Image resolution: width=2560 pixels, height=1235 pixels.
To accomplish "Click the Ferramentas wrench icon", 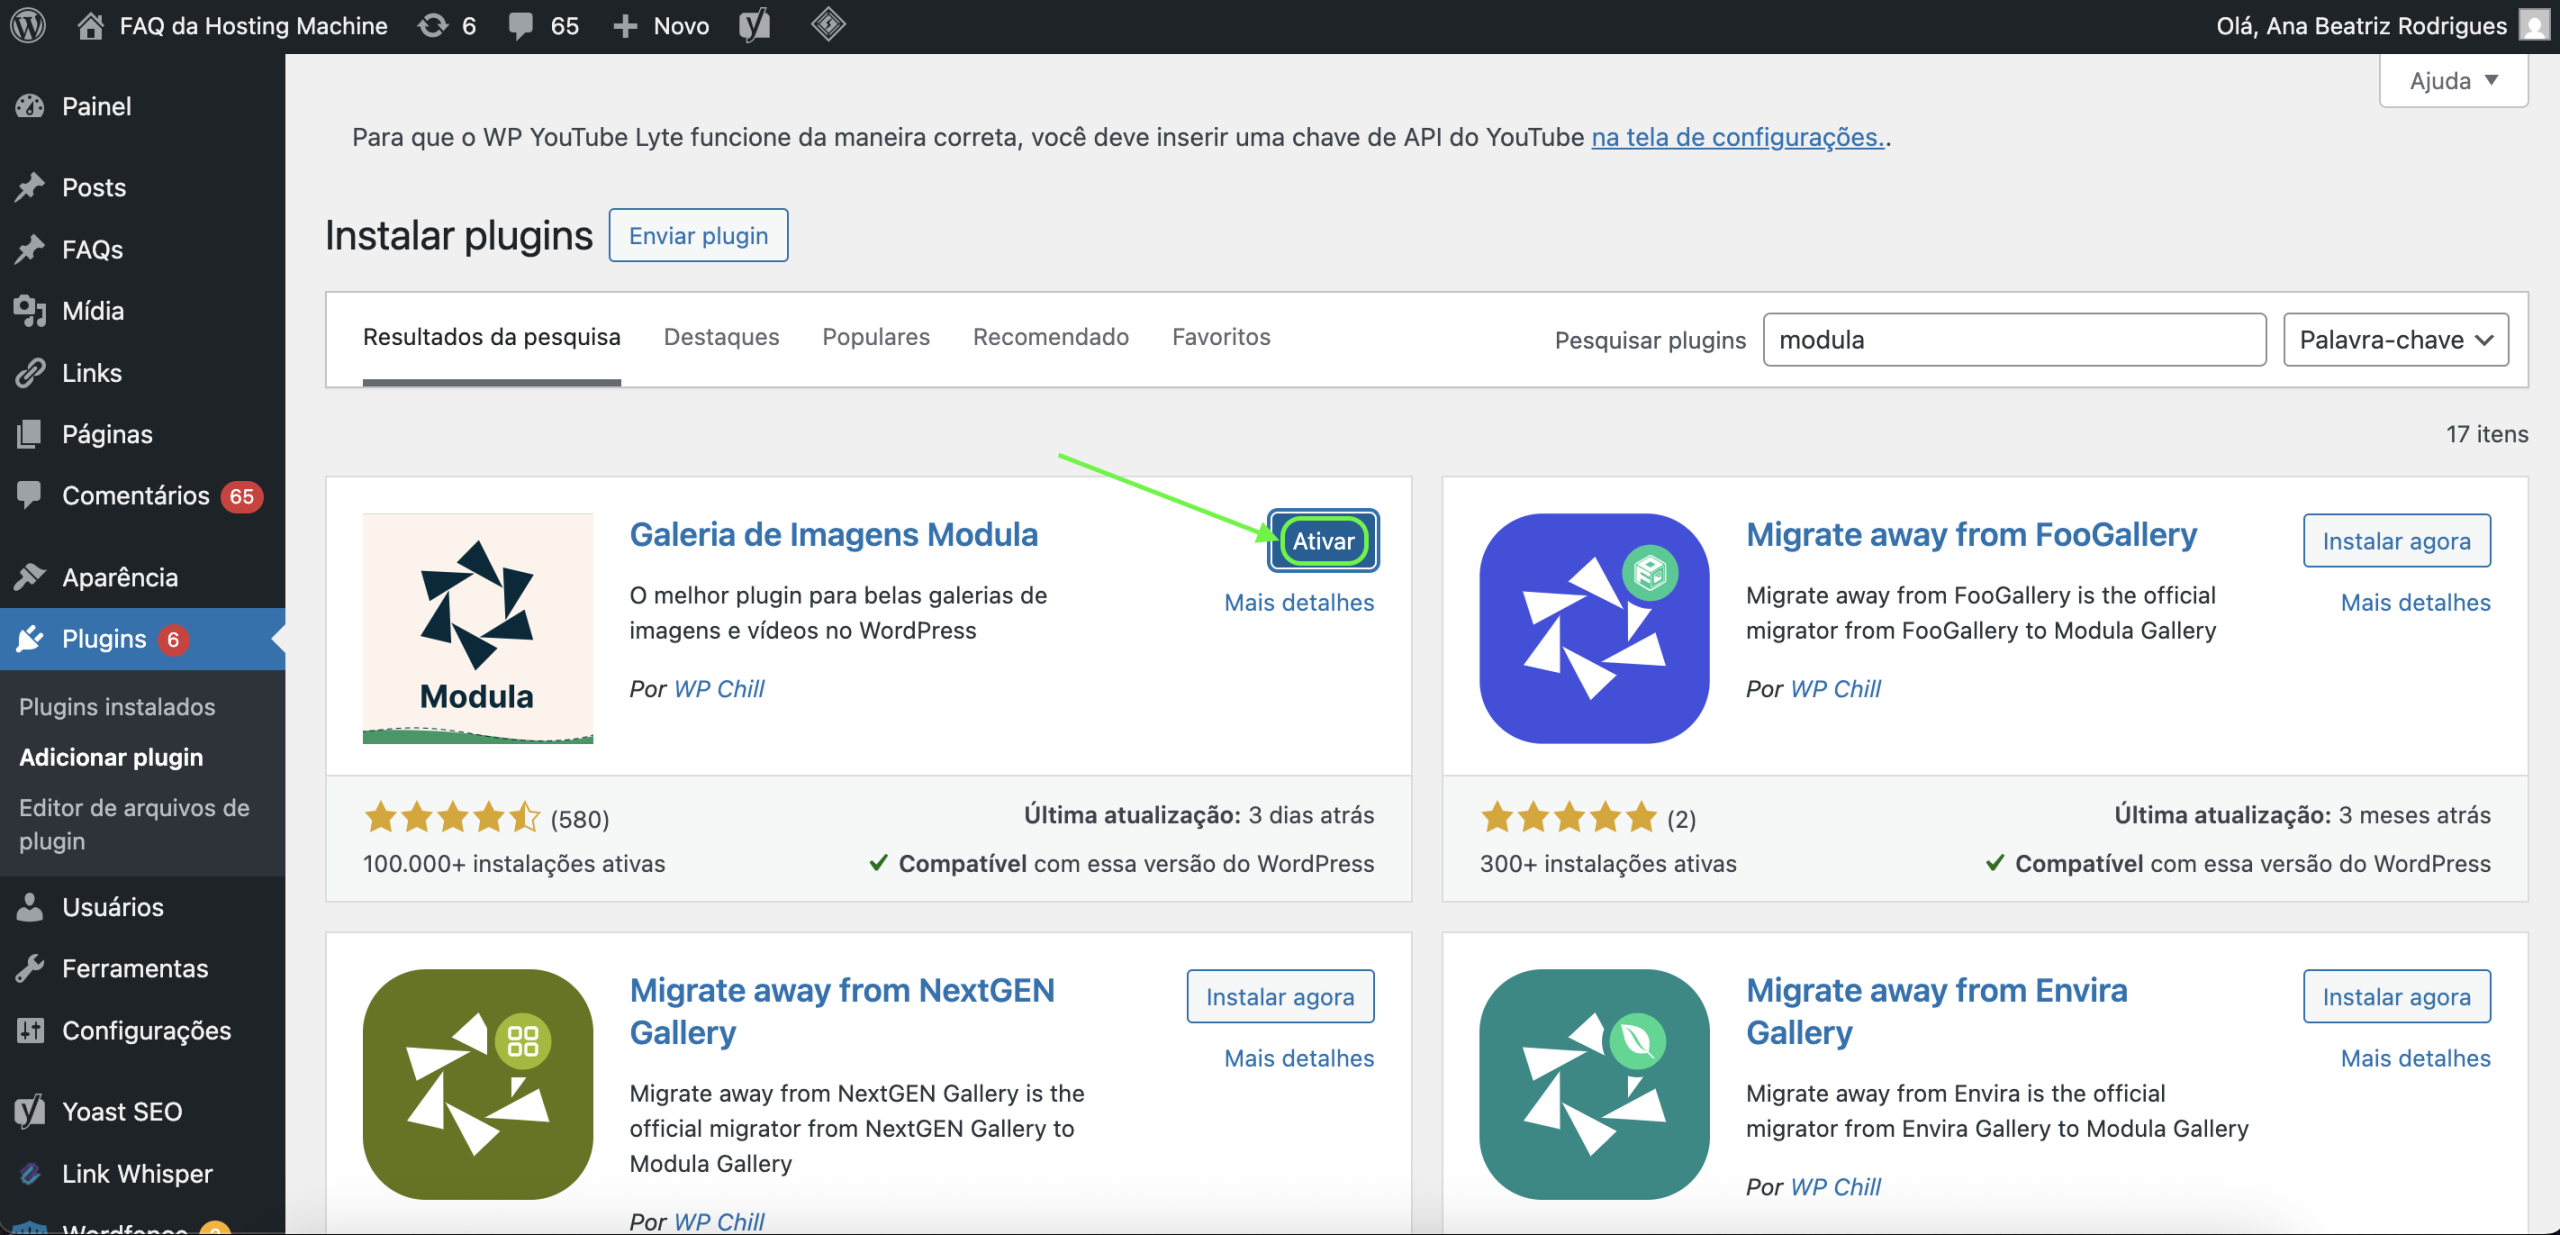I will (x=30, y=968).
